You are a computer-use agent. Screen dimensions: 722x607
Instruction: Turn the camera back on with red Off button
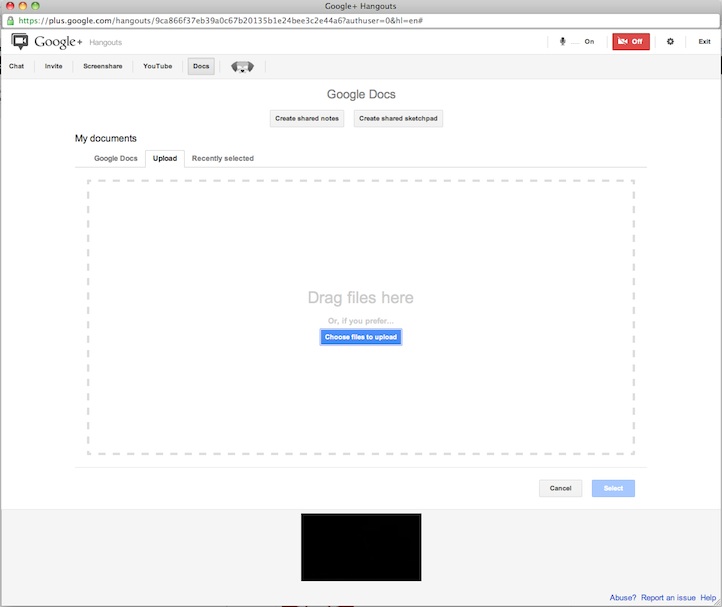[630, 41]
